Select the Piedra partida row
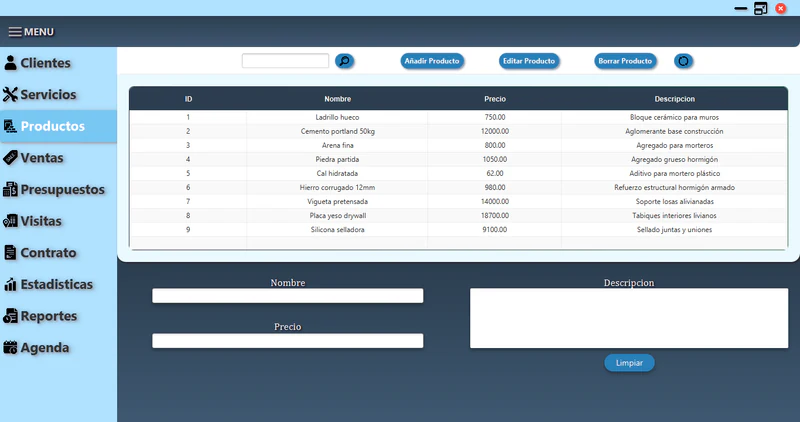This screenshot has height=422, width=800. coord(458,159)
